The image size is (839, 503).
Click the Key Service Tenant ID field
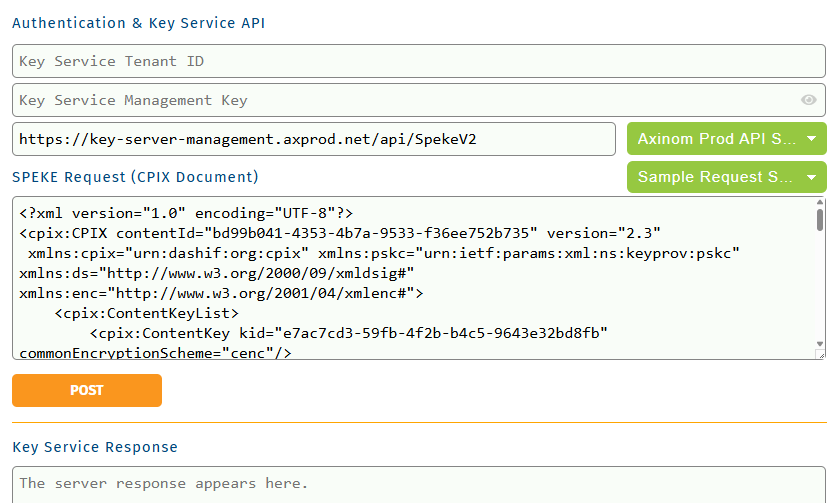[x=400, y=61]
